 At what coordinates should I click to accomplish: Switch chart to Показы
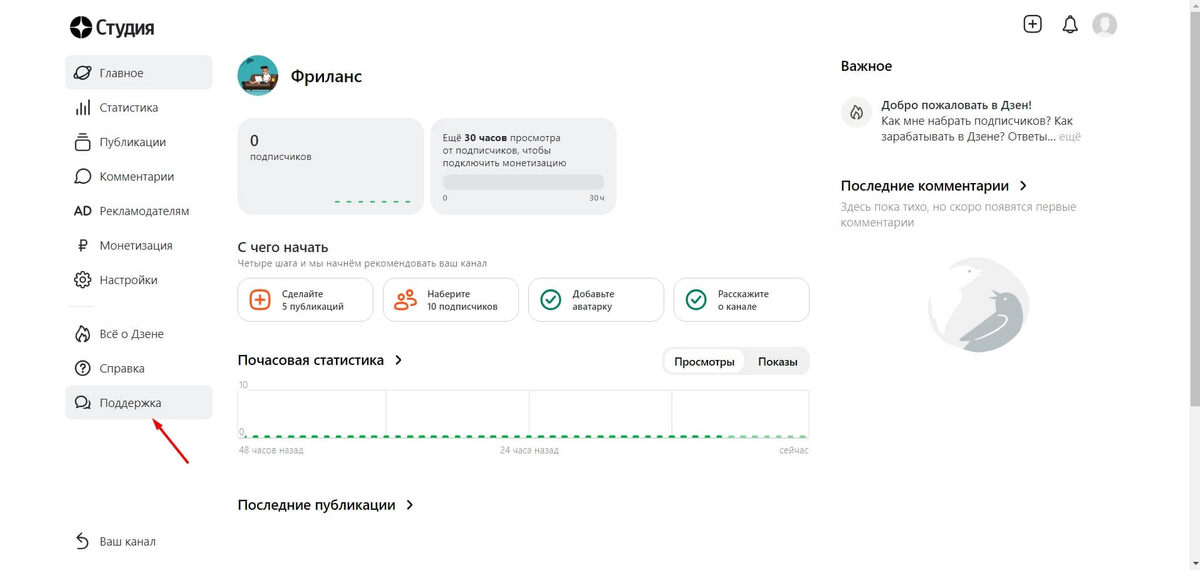coord(777,362)
